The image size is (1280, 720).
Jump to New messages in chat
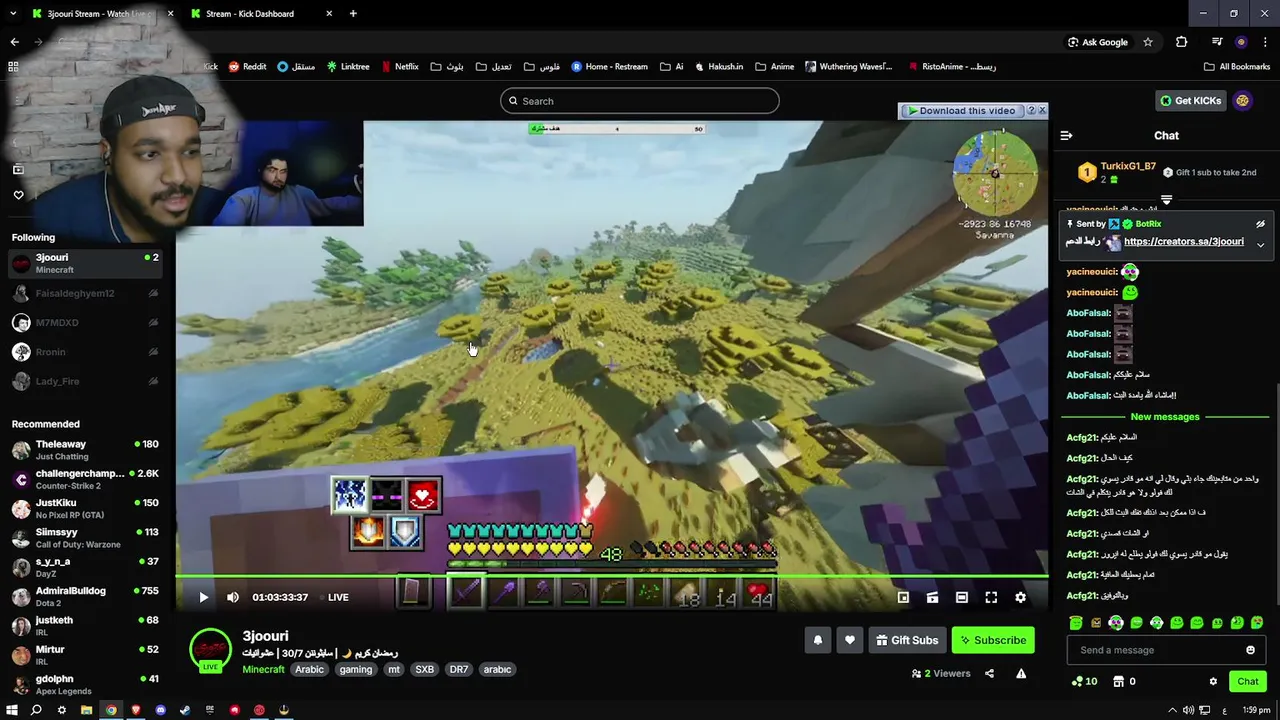(x=1164, y=417)
